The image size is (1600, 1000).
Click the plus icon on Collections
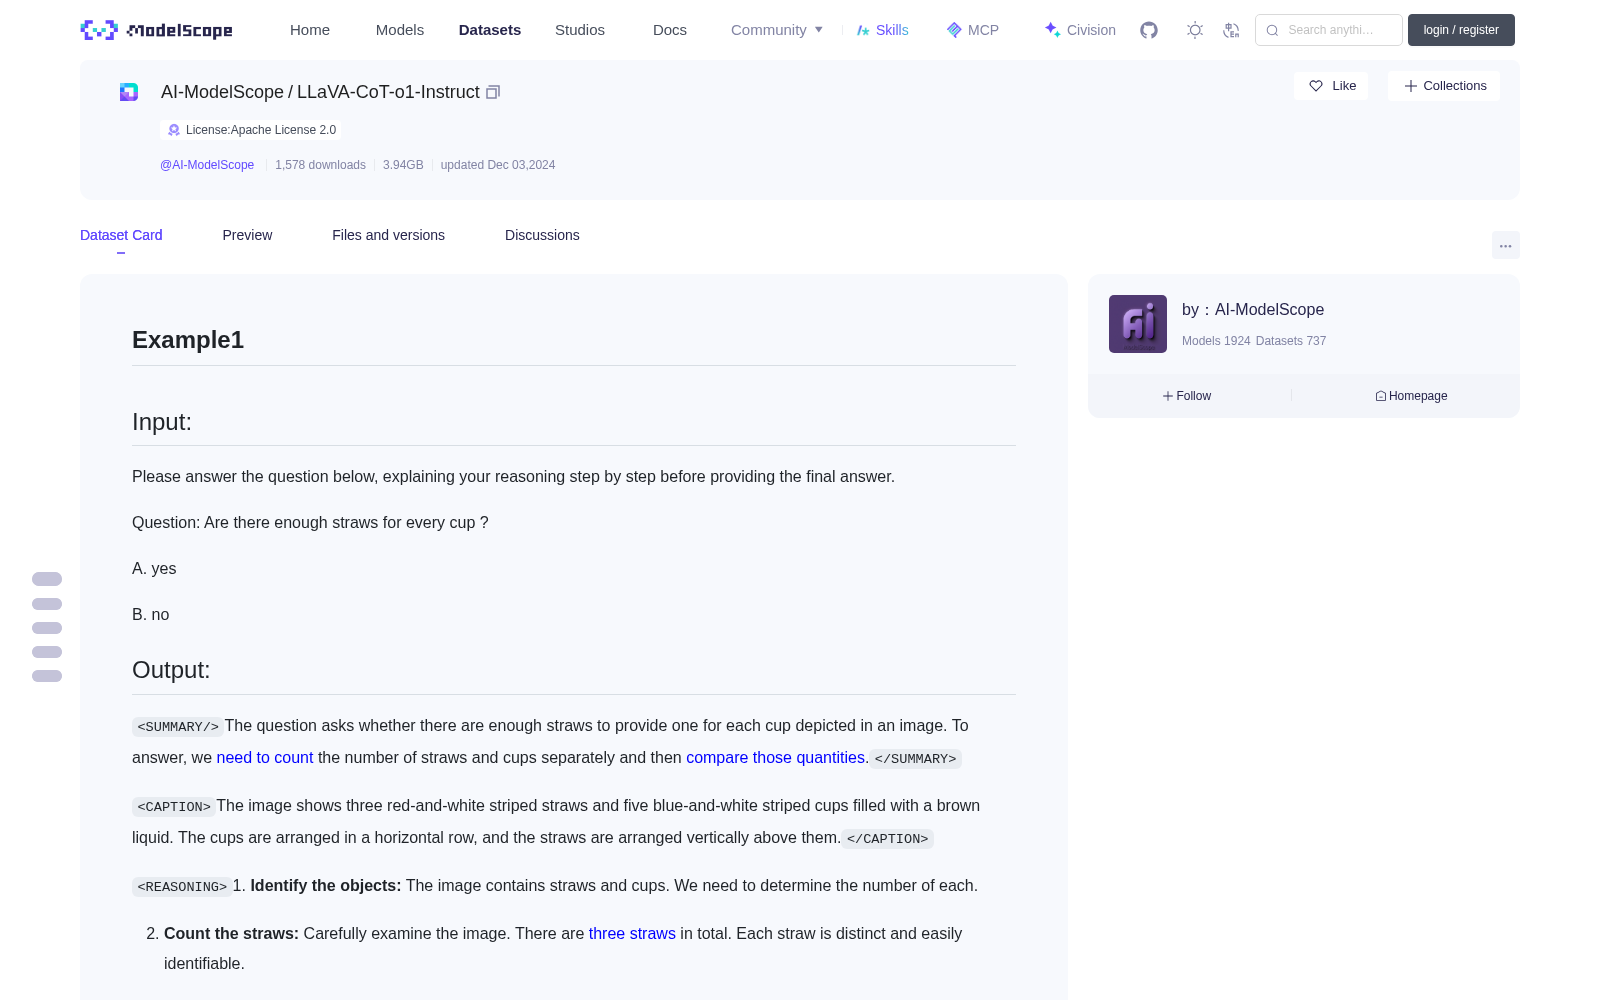pos(1411,86)
